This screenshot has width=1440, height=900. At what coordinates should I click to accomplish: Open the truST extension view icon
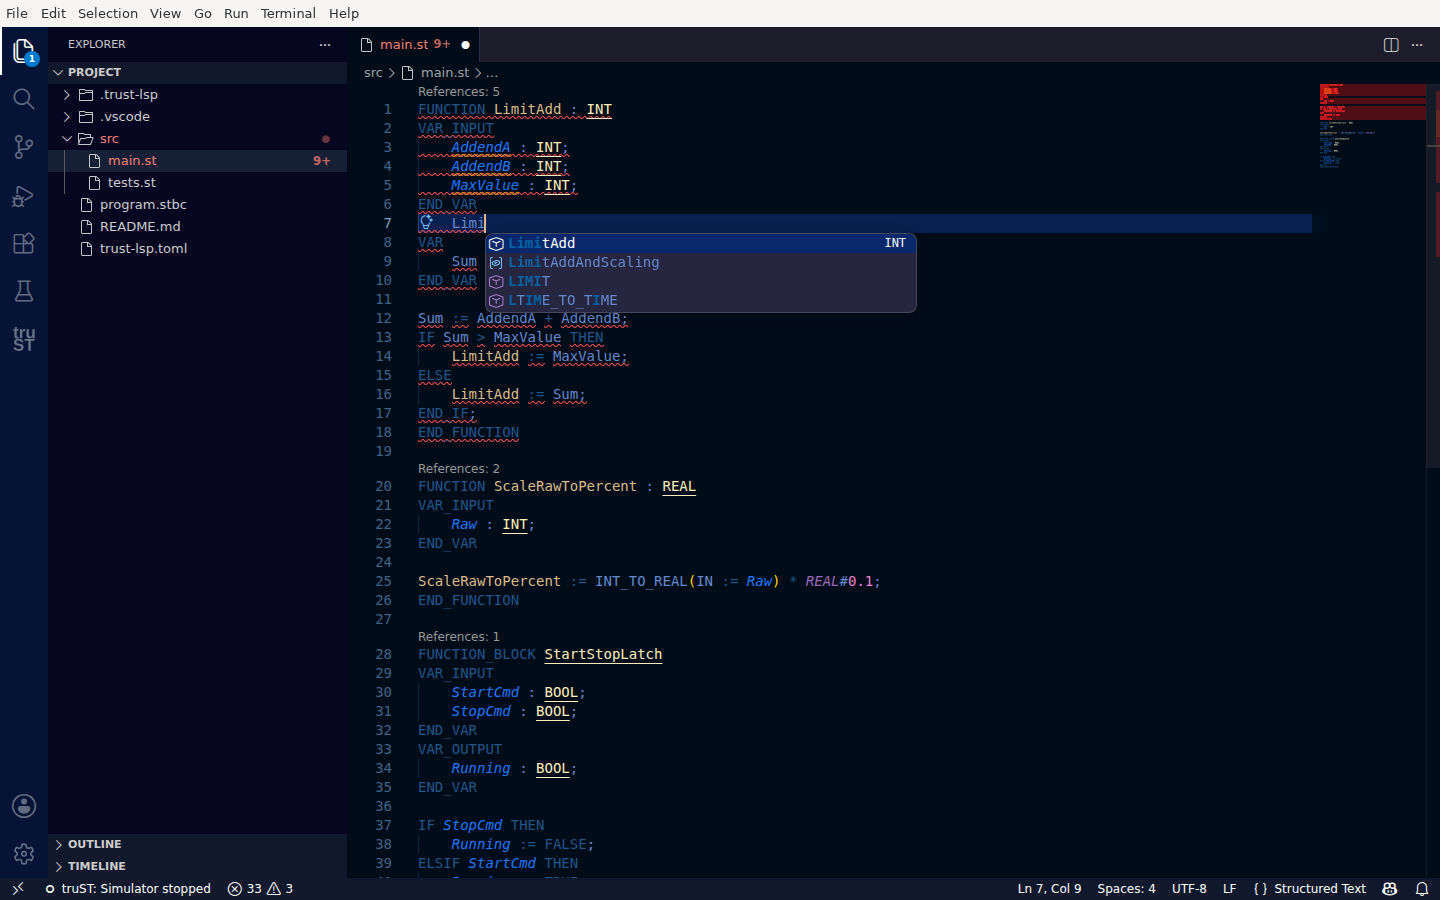(x=24, y=339)
